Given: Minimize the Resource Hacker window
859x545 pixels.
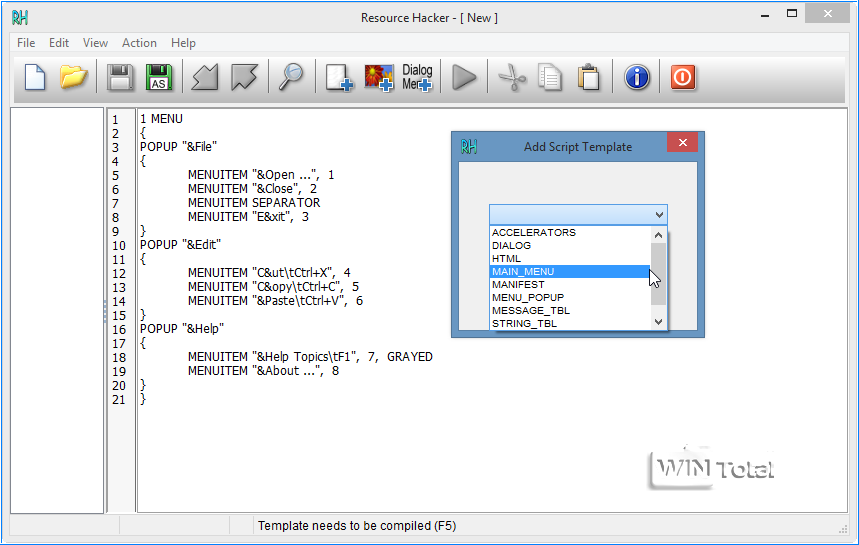Looking at the screenshot, I should tap(765, 15).
